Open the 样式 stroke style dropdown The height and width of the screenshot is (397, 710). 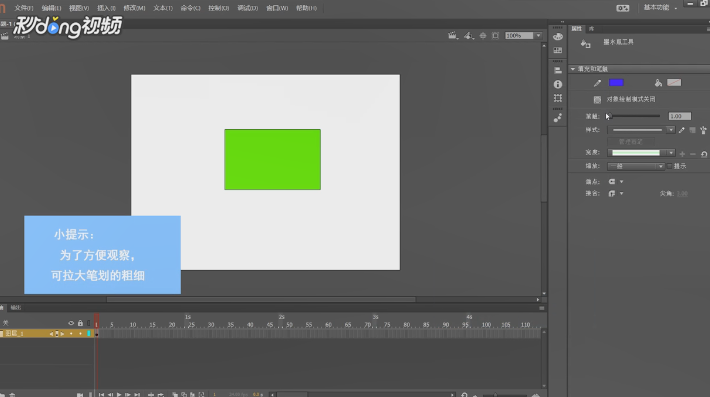coord(641,130)
